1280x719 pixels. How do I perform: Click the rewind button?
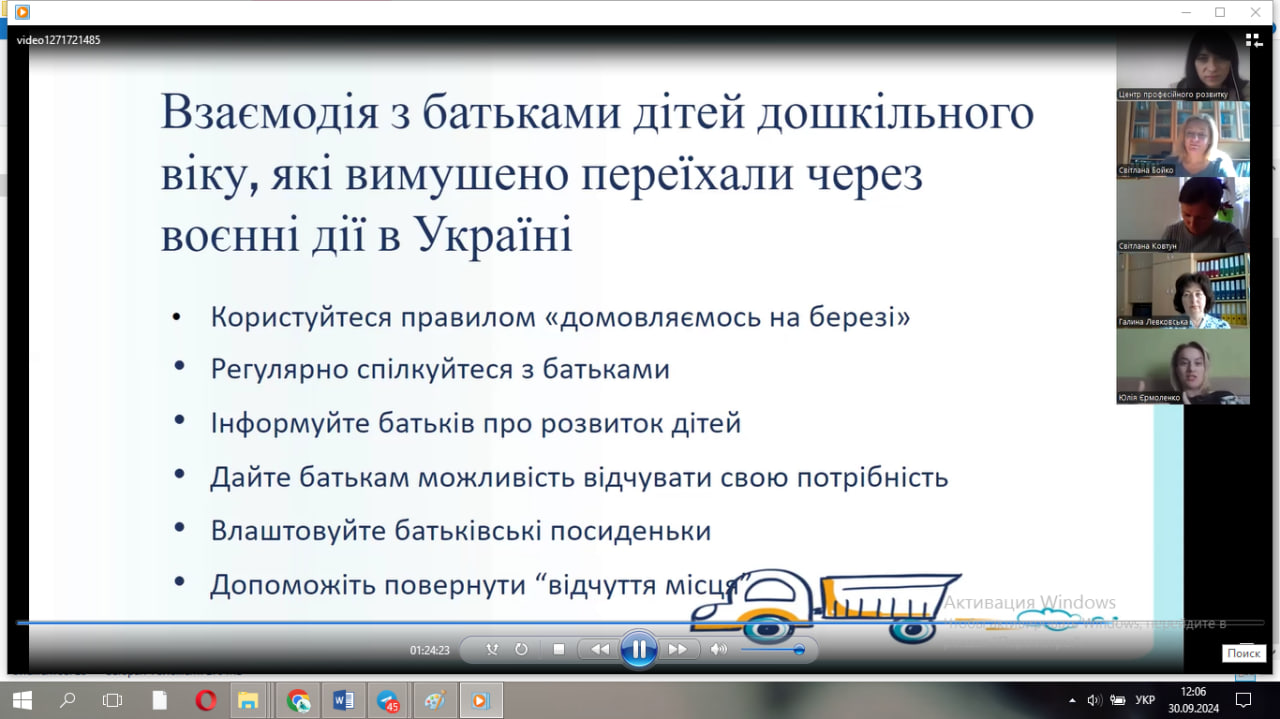(600, 649)
